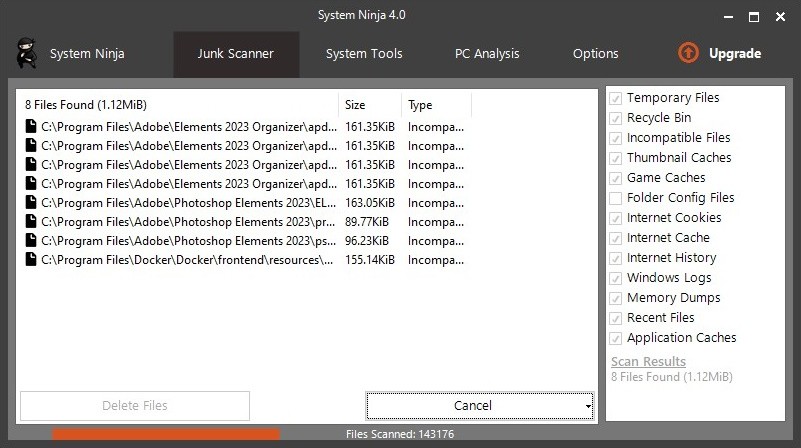Toggle the Recycle Bin checkbox
The width and height of the screenshot is (801, 448).
[x=616, y=118]
